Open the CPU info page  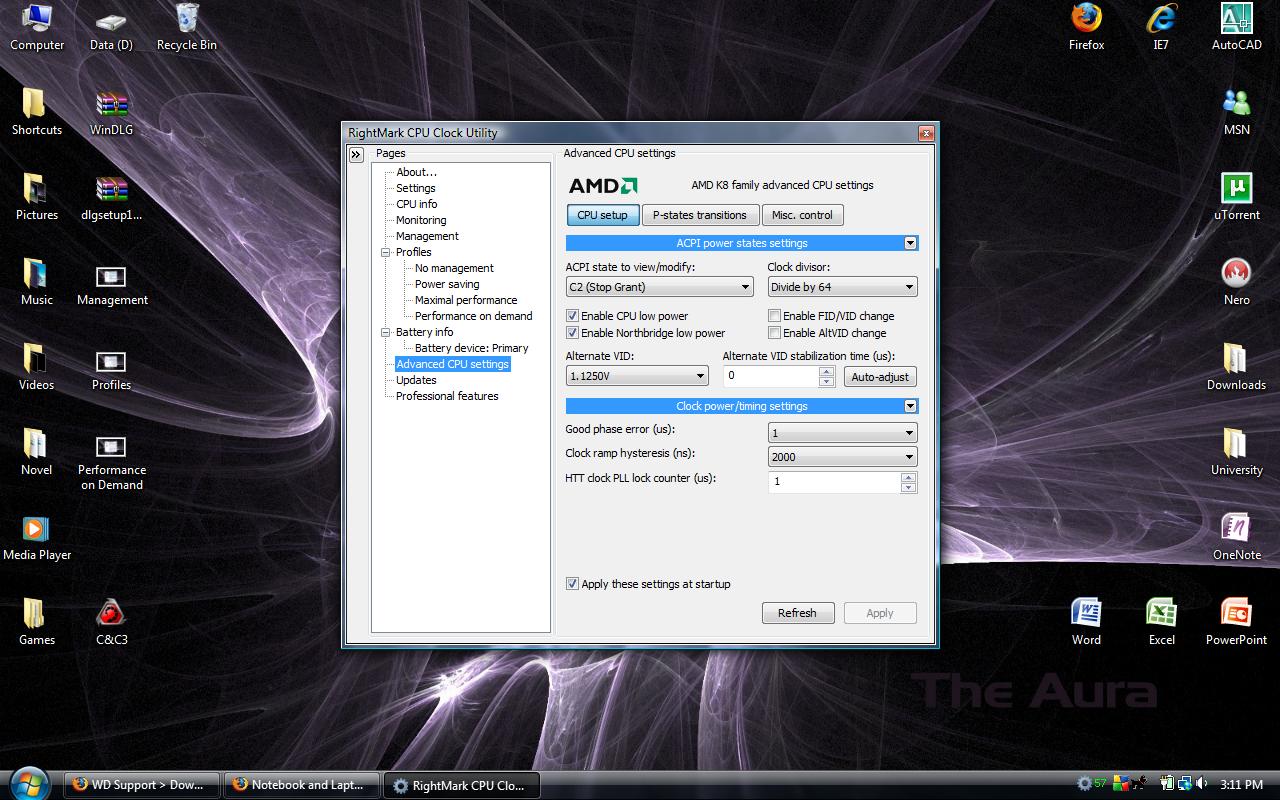click(x=417, y=204)
